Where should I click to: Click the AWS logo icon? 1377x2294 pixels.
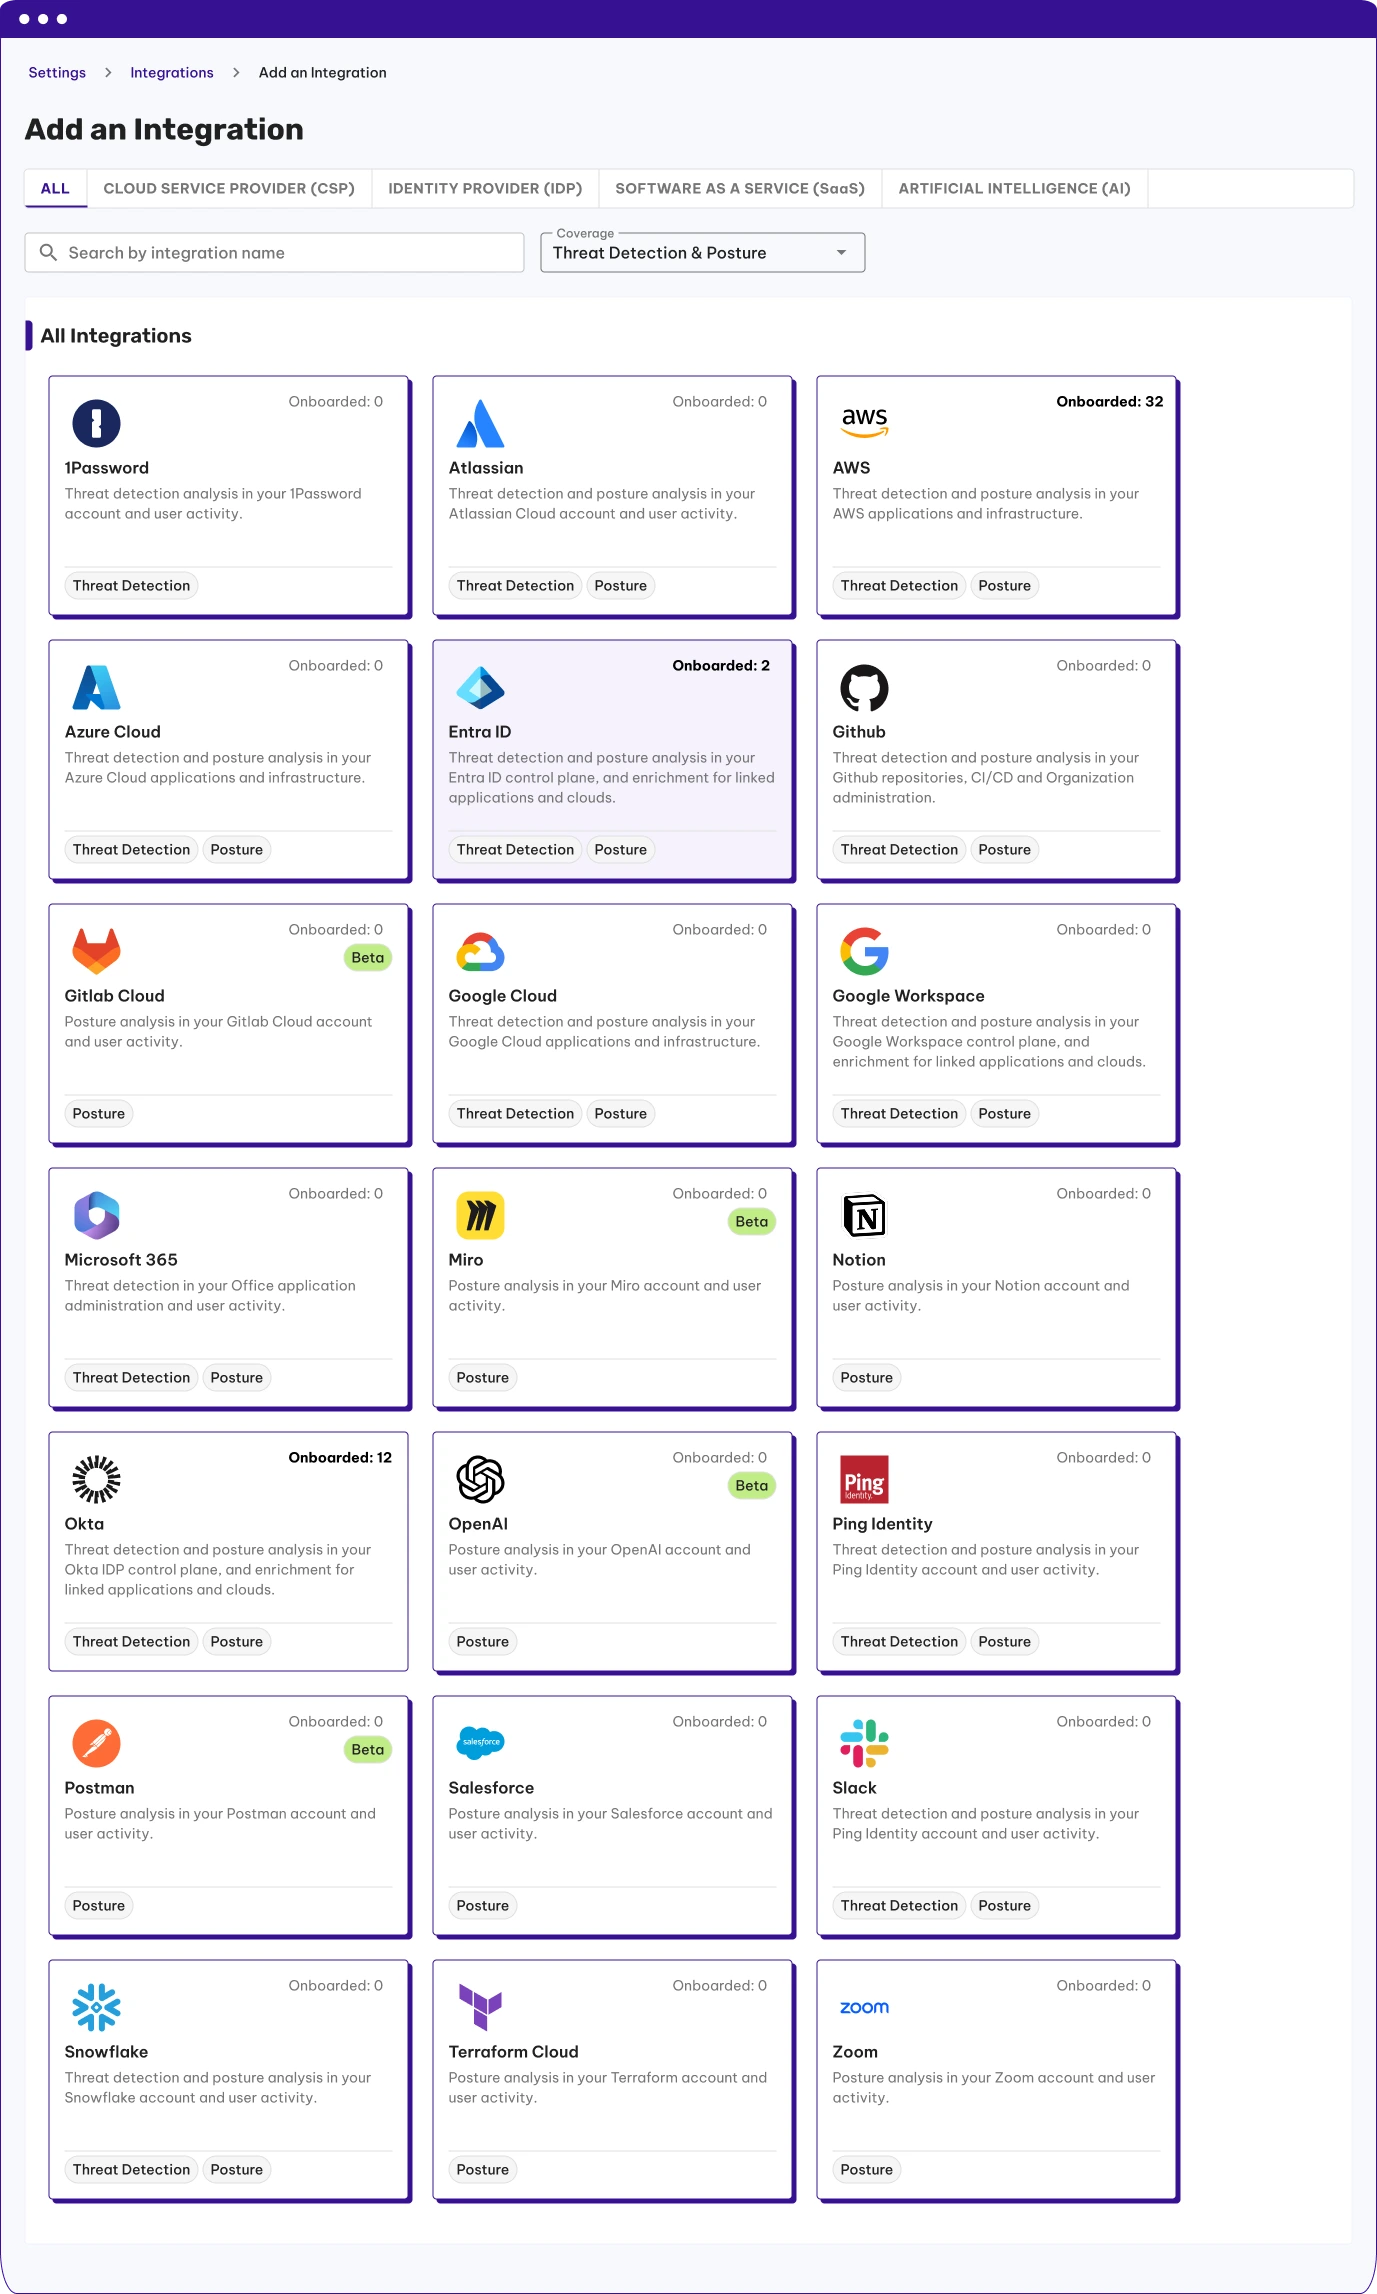[x=864, y=423]
